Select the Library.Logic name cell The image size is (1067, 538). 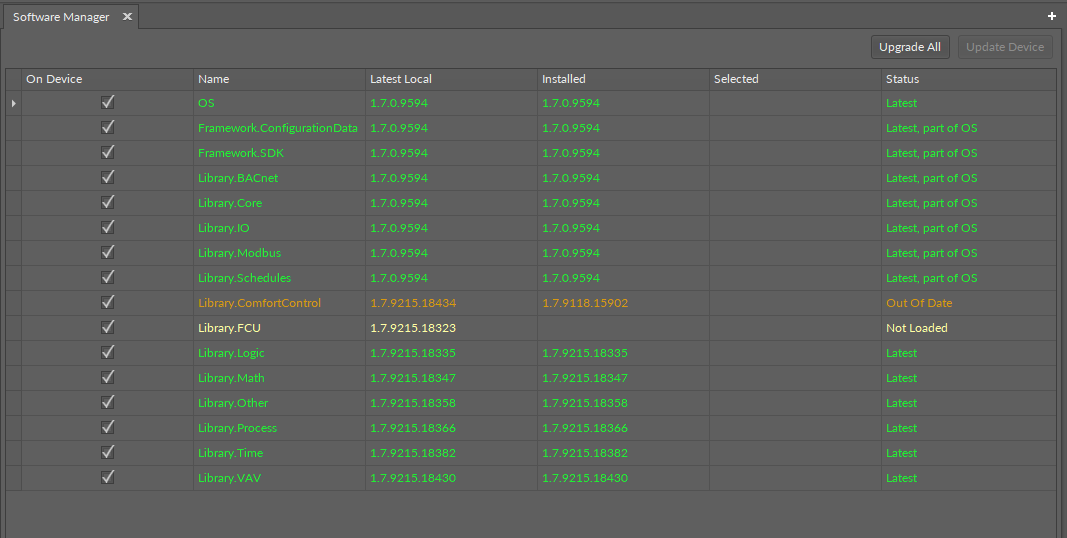pos(279,353)
